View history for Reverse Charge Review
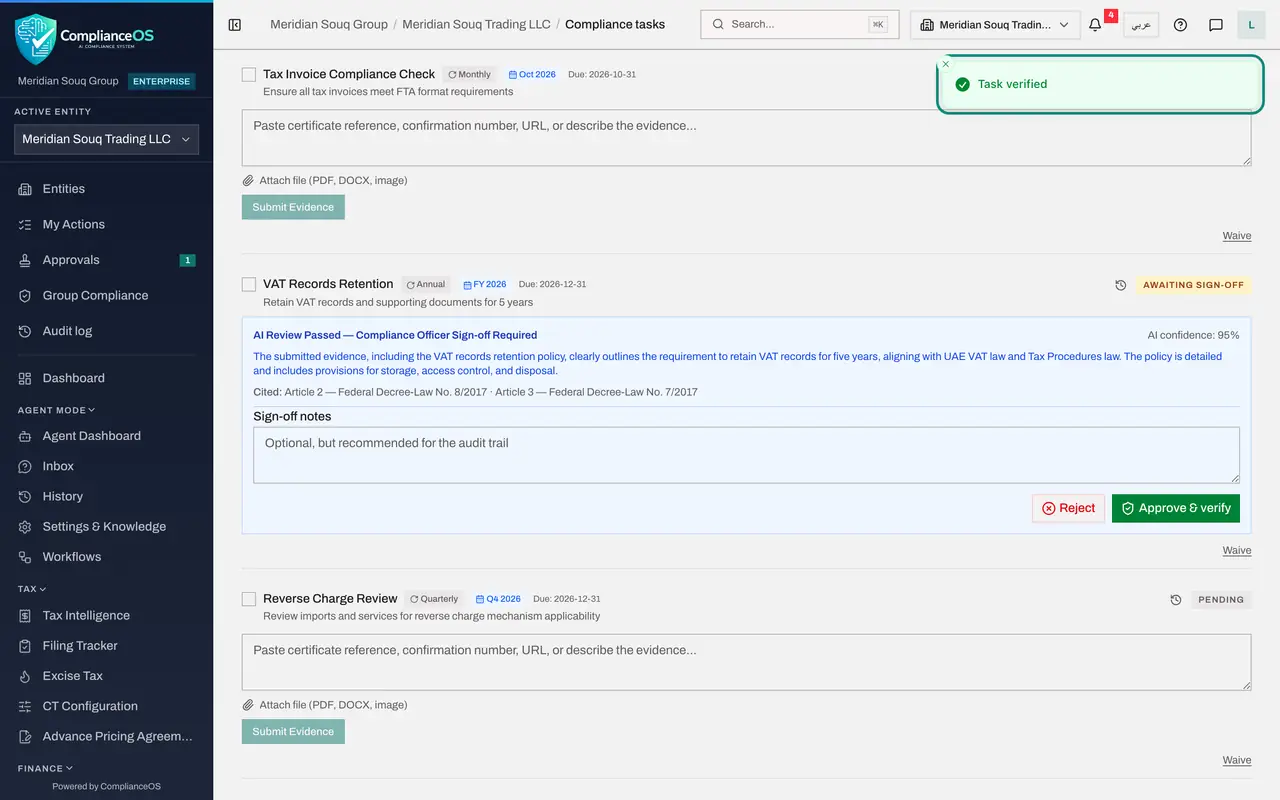The image size is (1280, 800). (1176, 600)
